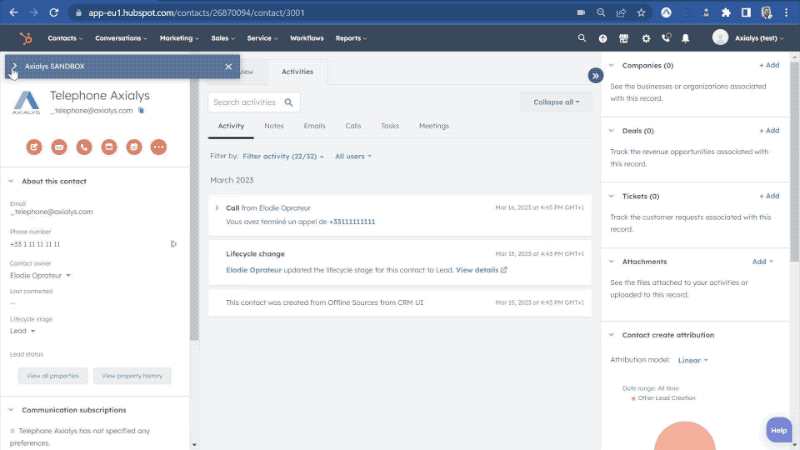Image resolution: width=800 pixels, height=450 pixels.
Task: Open browser zoom magnifier icon
Action: (601, 13)
